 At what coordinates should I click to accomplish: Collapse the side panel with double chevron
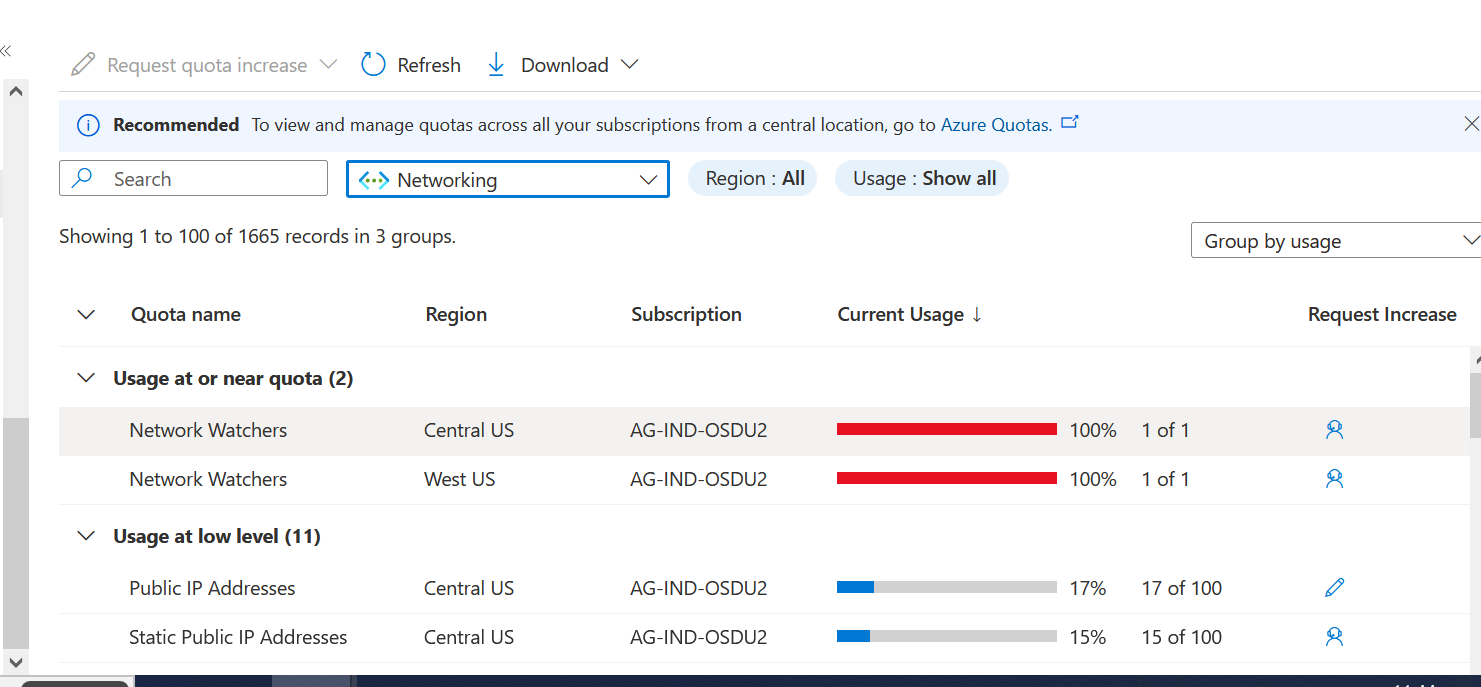[6, 51]
